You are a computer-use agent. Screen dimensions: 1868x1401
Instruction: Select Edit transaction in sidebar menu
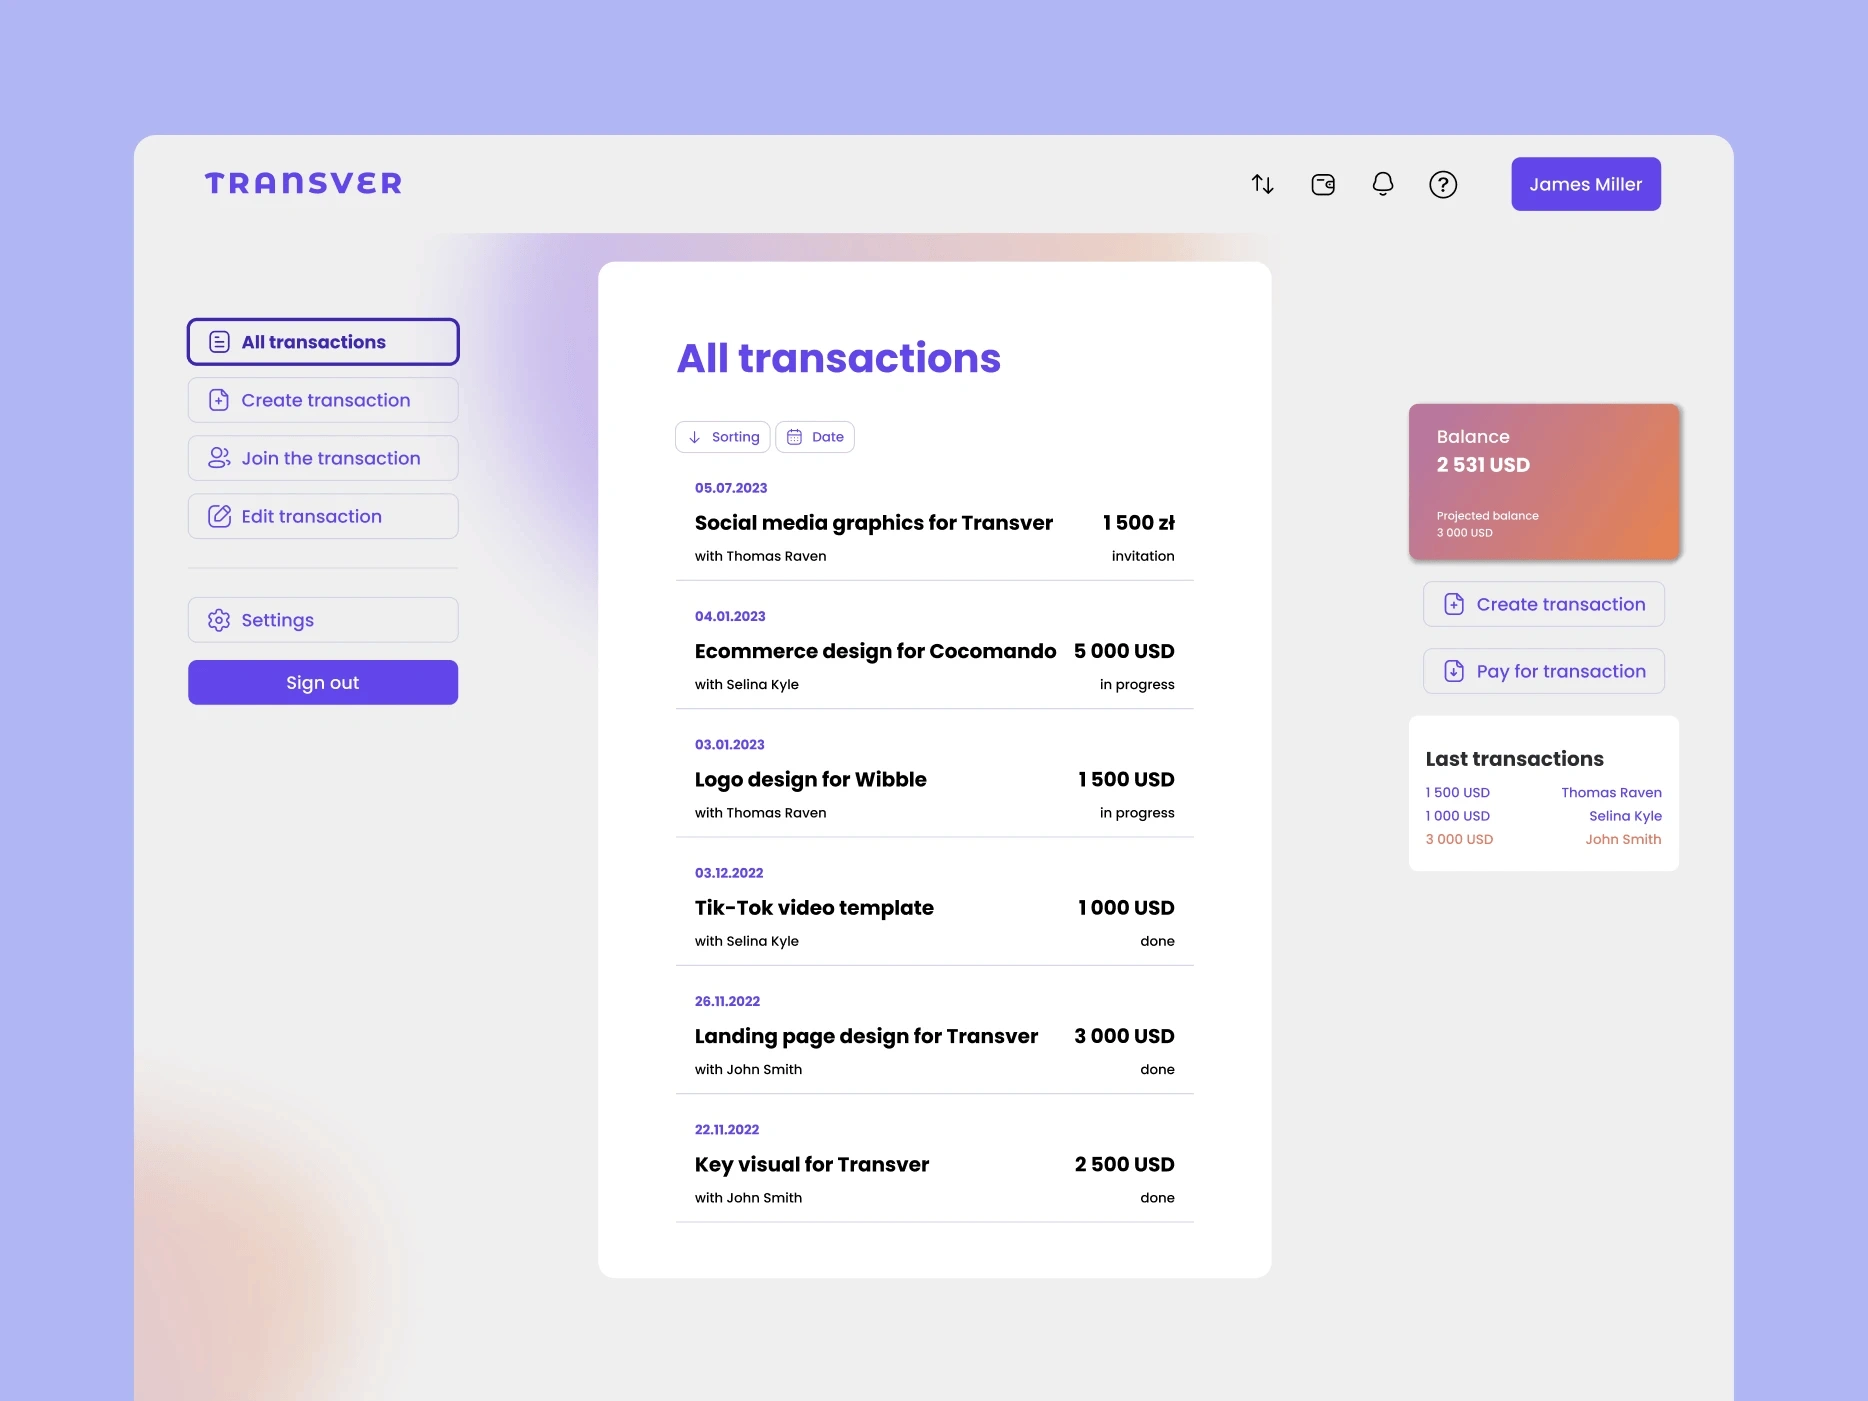click(323, 516)
